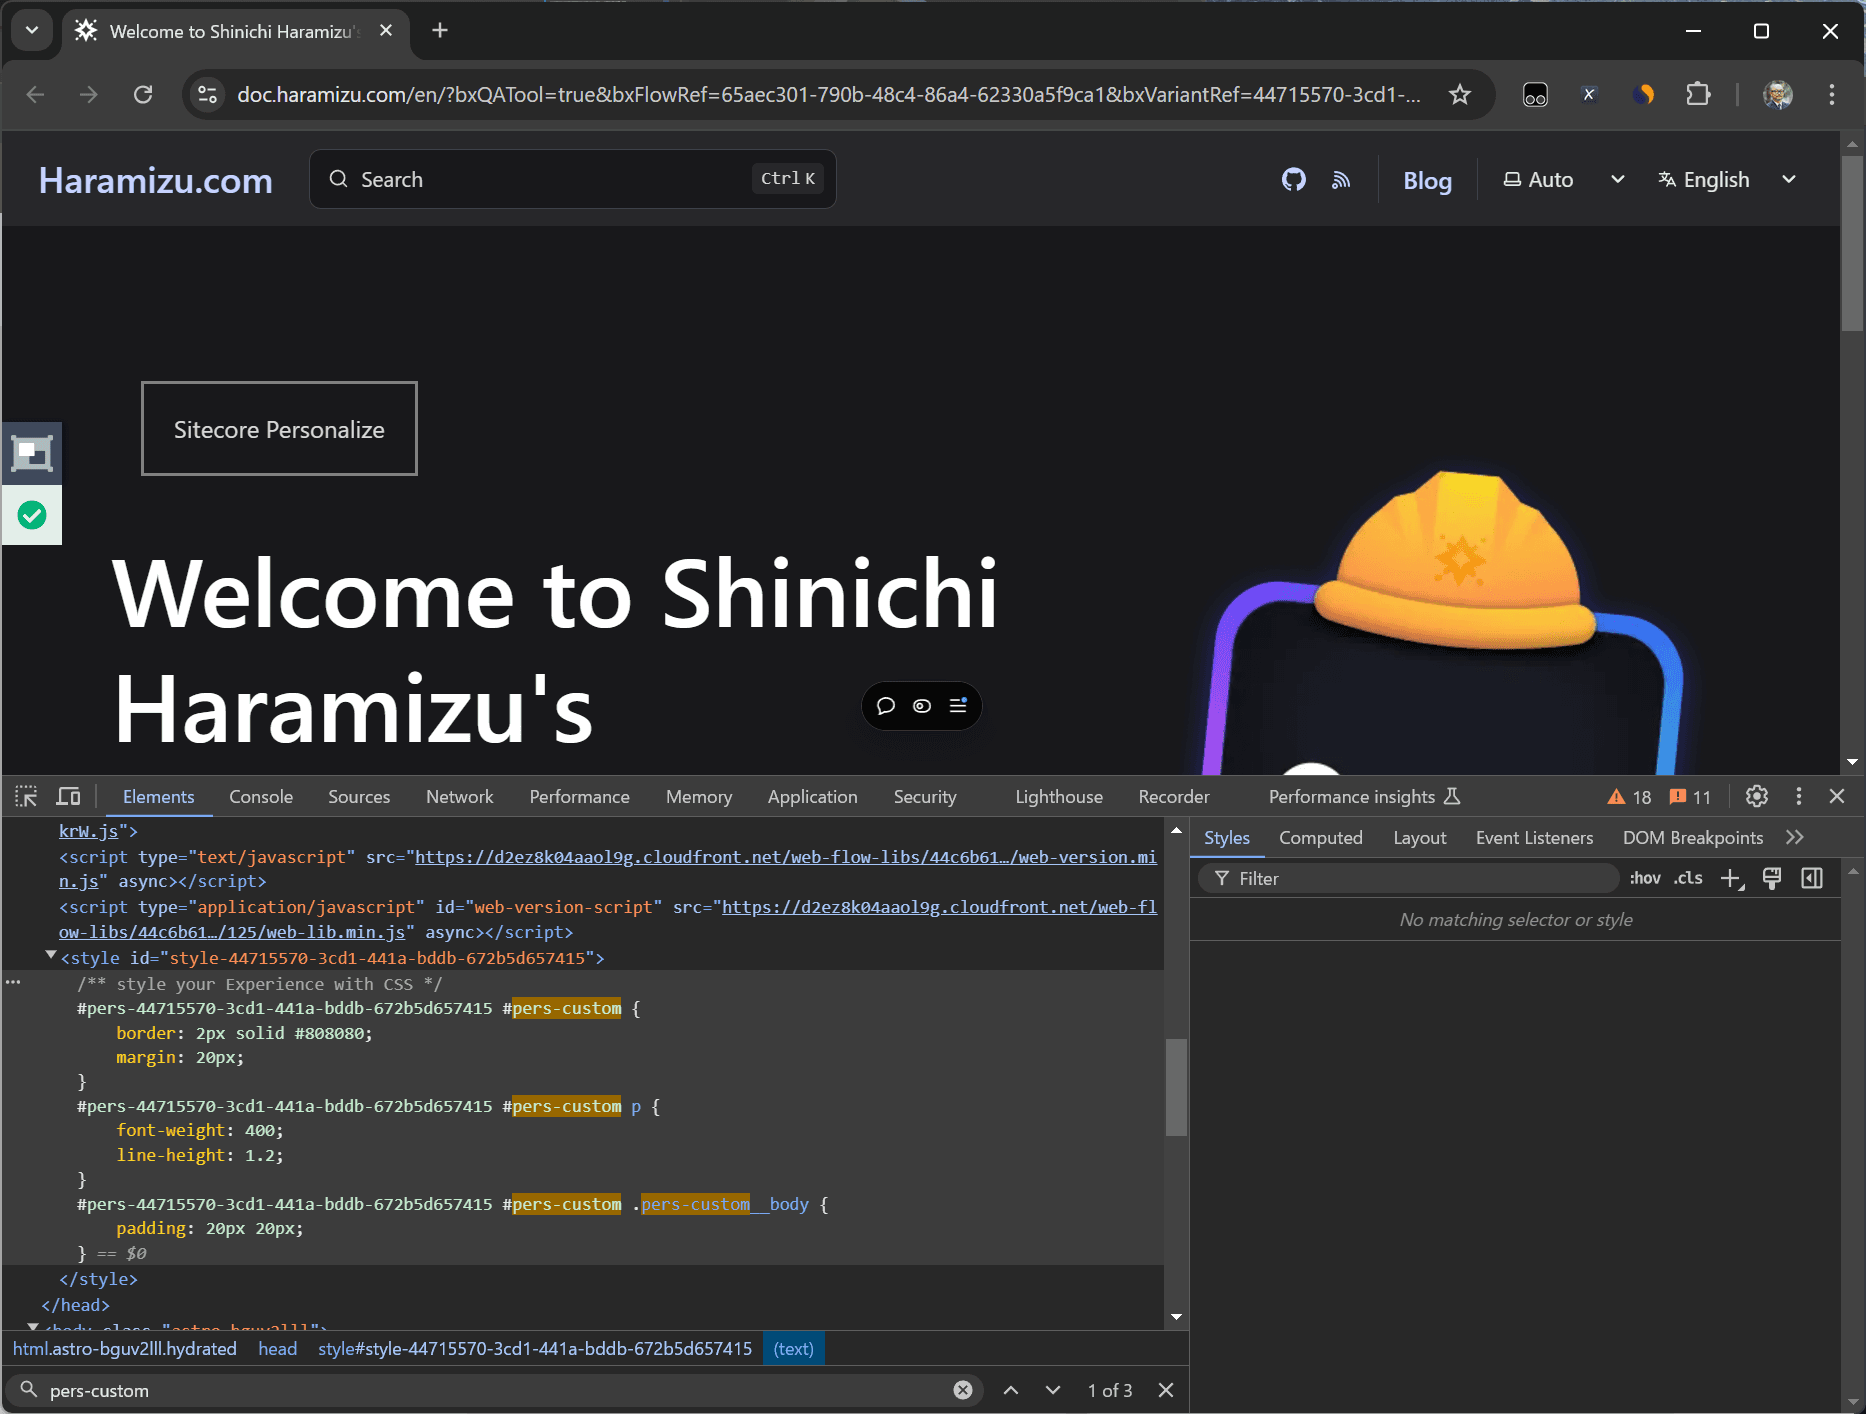Image resolution: width=1866 pixels, height=1414 pixels.
Task: Switch to the Console tab
Action: [261, 797]
